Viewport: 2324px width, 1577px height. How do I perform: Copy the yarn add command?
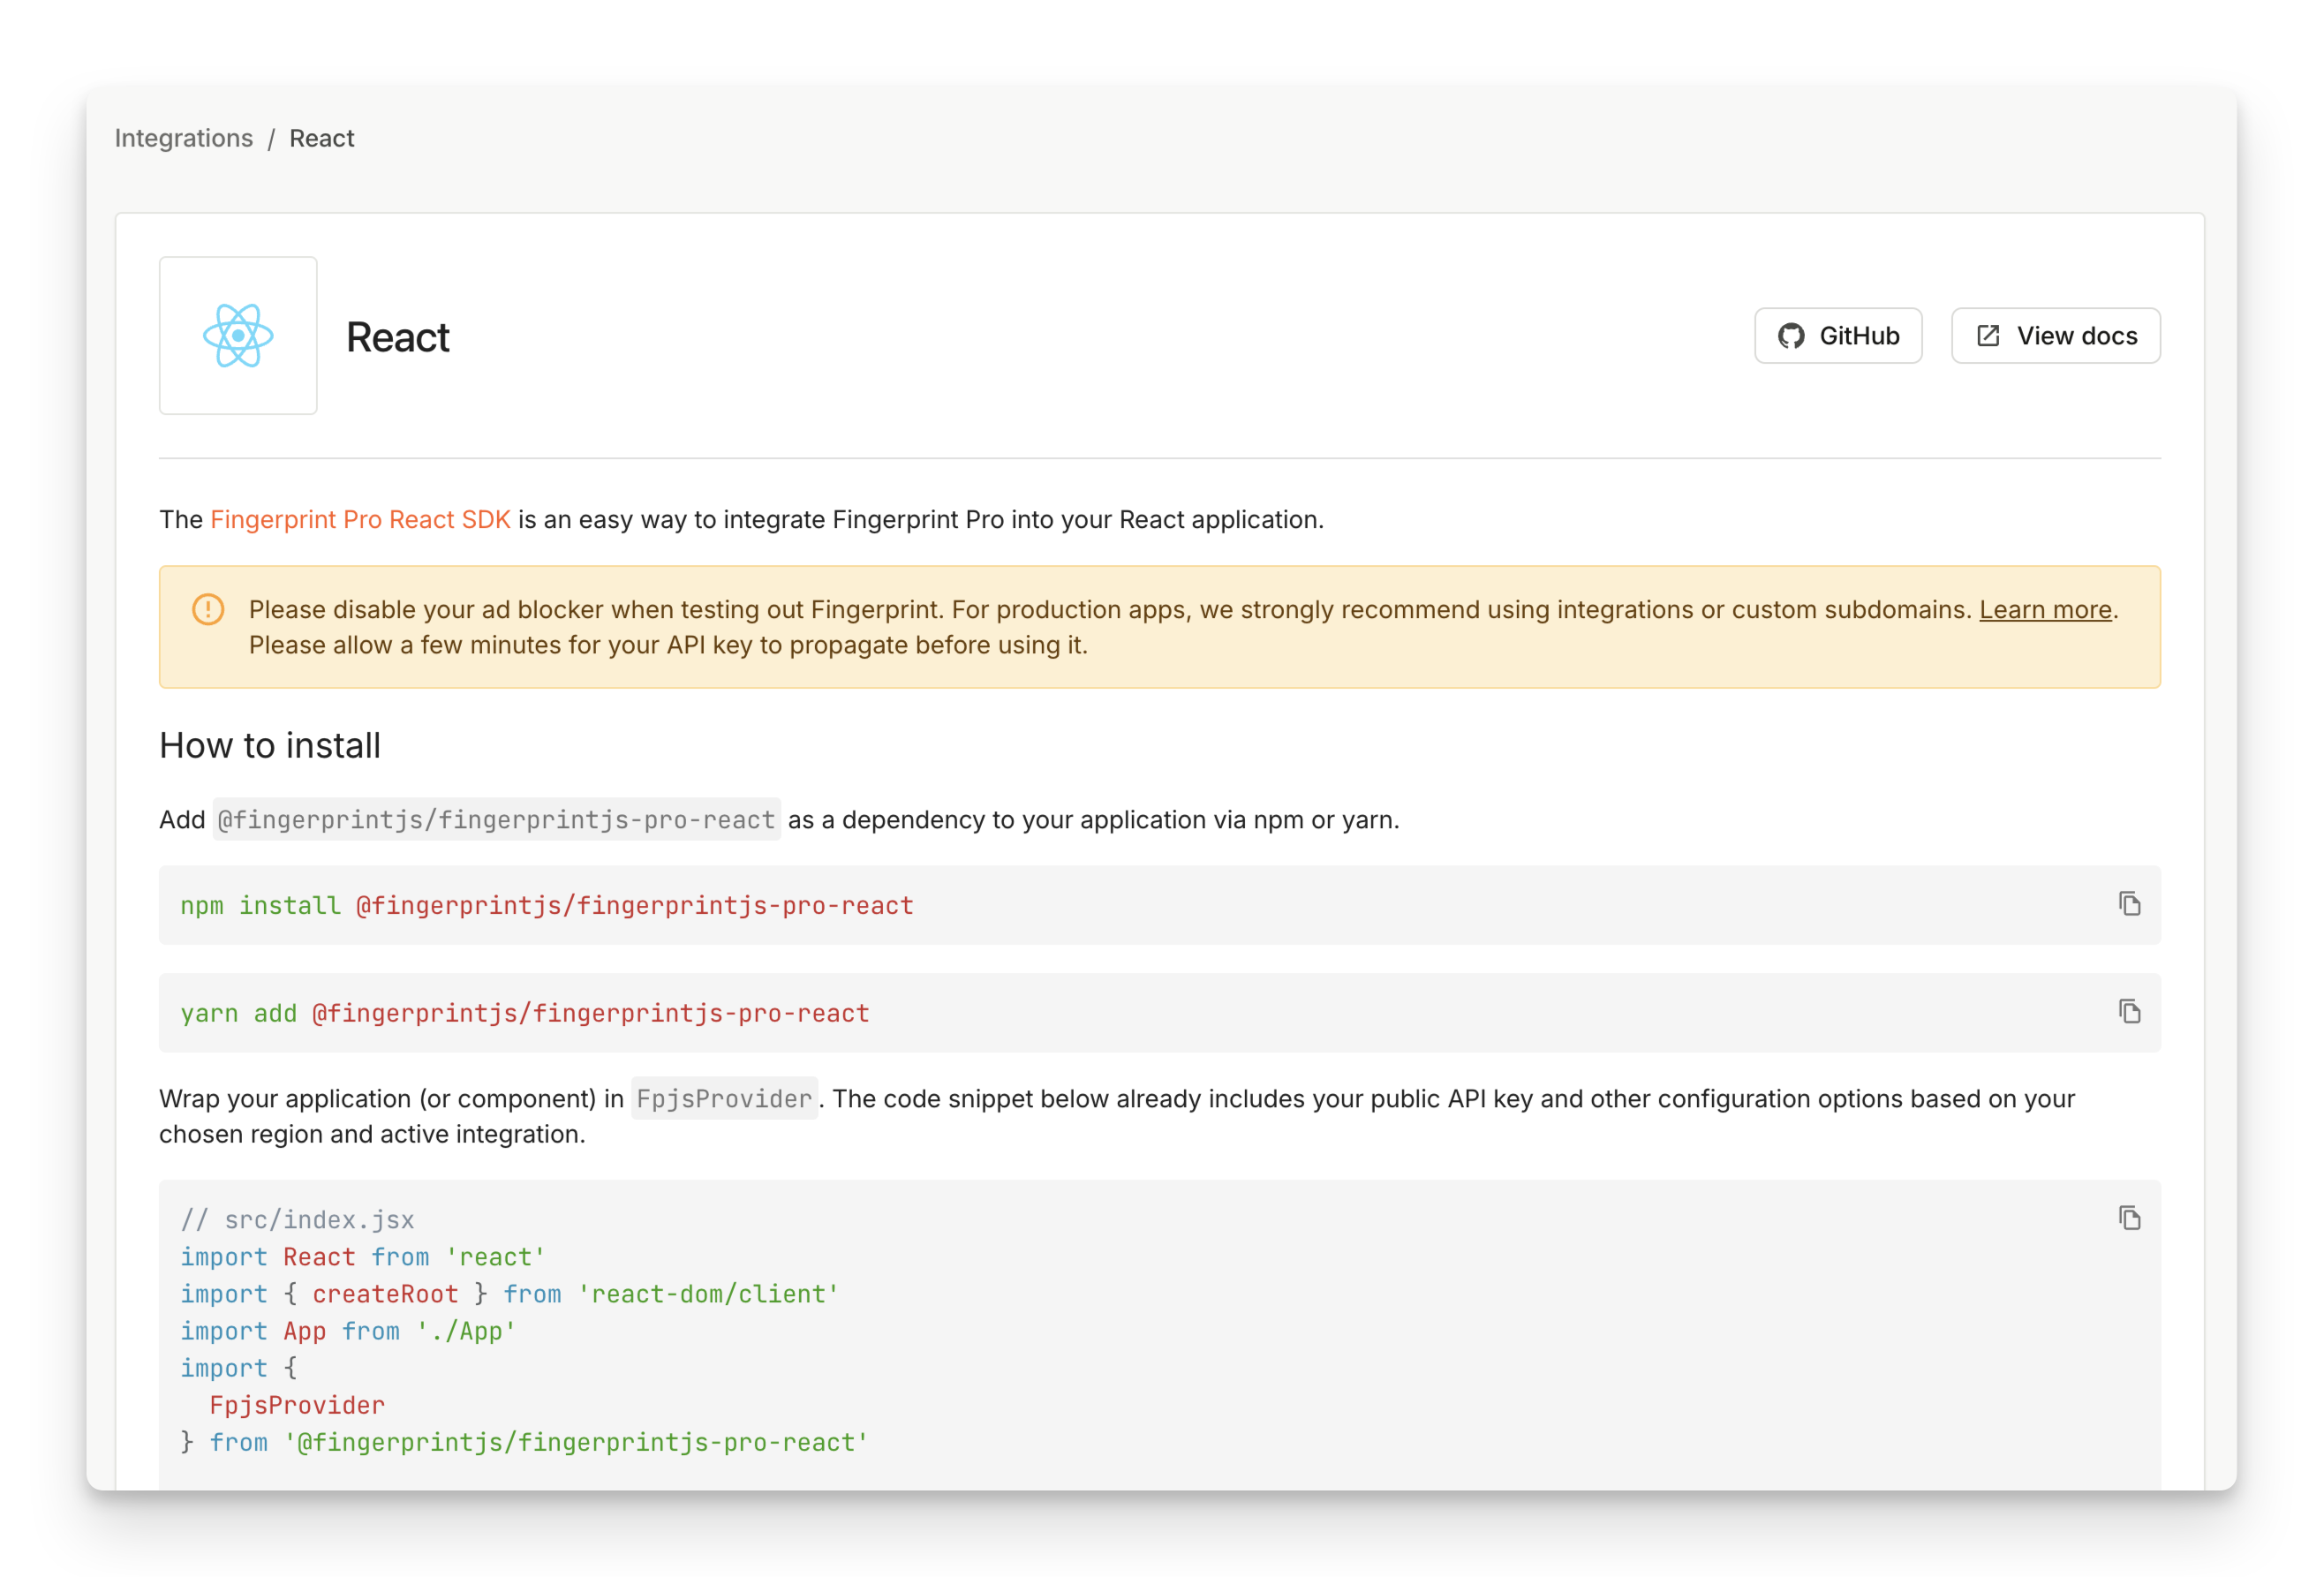tap(2129, 1011)
